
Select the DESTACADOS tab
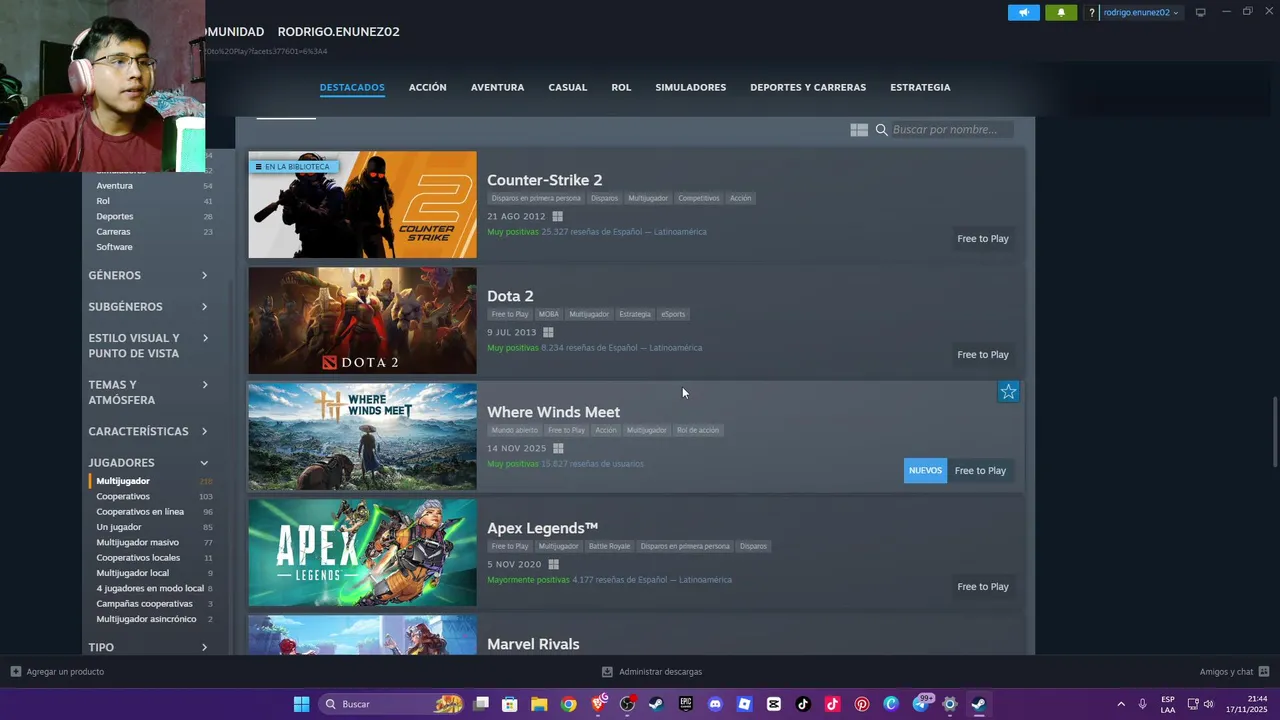(x=352, y=88)
